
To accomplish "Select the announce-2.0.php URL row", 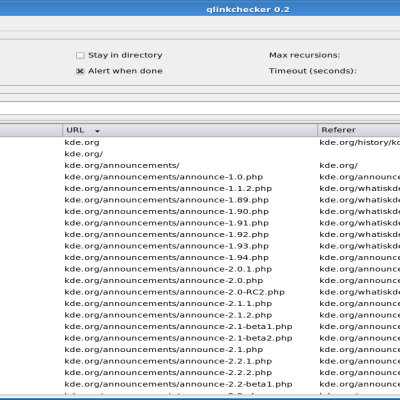I will (x=164, y=281).
